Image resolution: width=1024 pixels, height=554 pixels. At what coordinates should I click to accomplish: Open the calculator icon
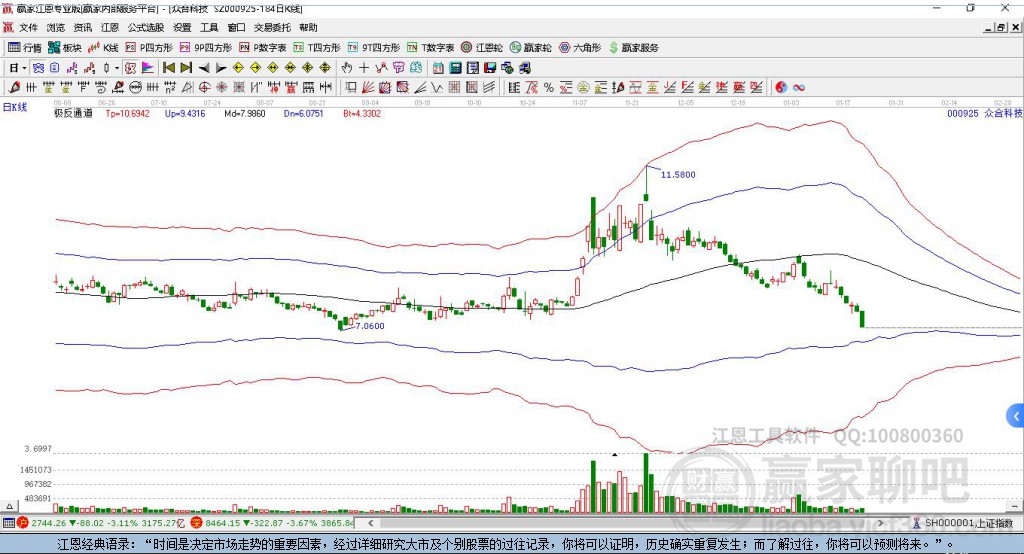pos(456,68)
